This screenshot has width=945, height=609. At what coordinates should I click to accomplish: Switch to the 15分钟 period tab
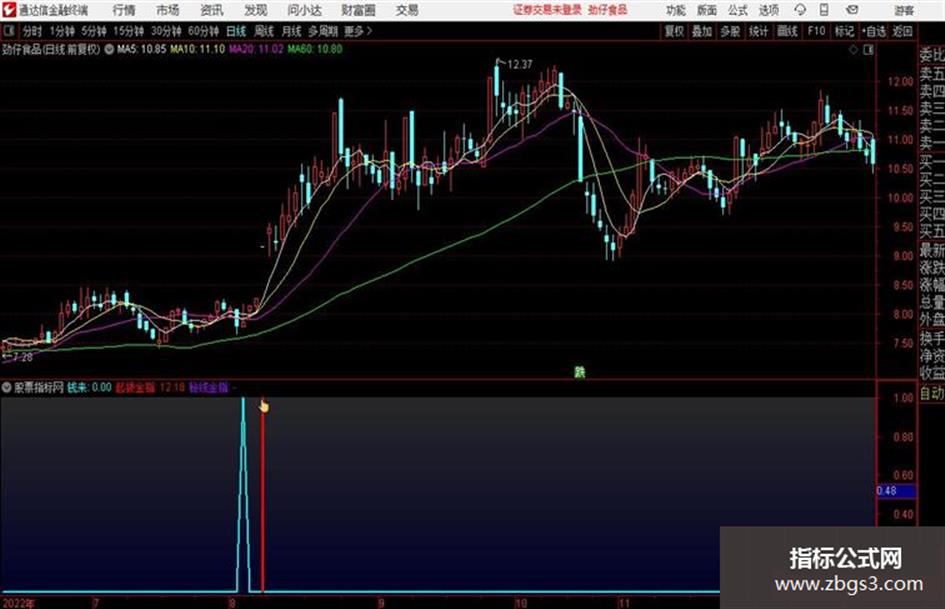(x=128, y=31)
